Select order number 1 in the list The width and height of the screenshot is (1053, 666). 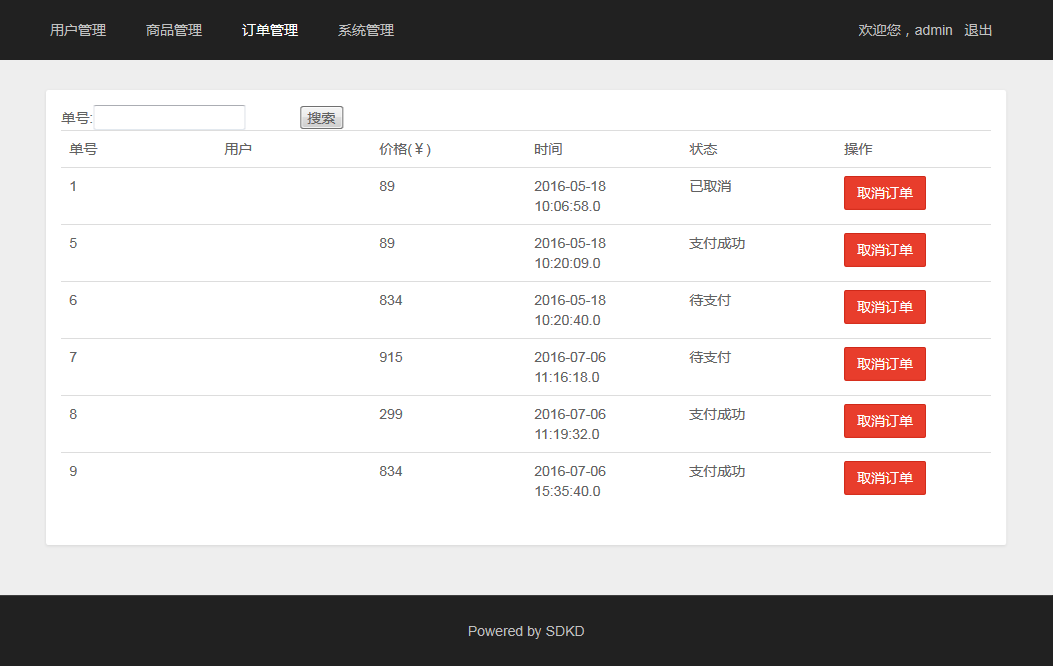pyautogui.click(x=72, y=185)
